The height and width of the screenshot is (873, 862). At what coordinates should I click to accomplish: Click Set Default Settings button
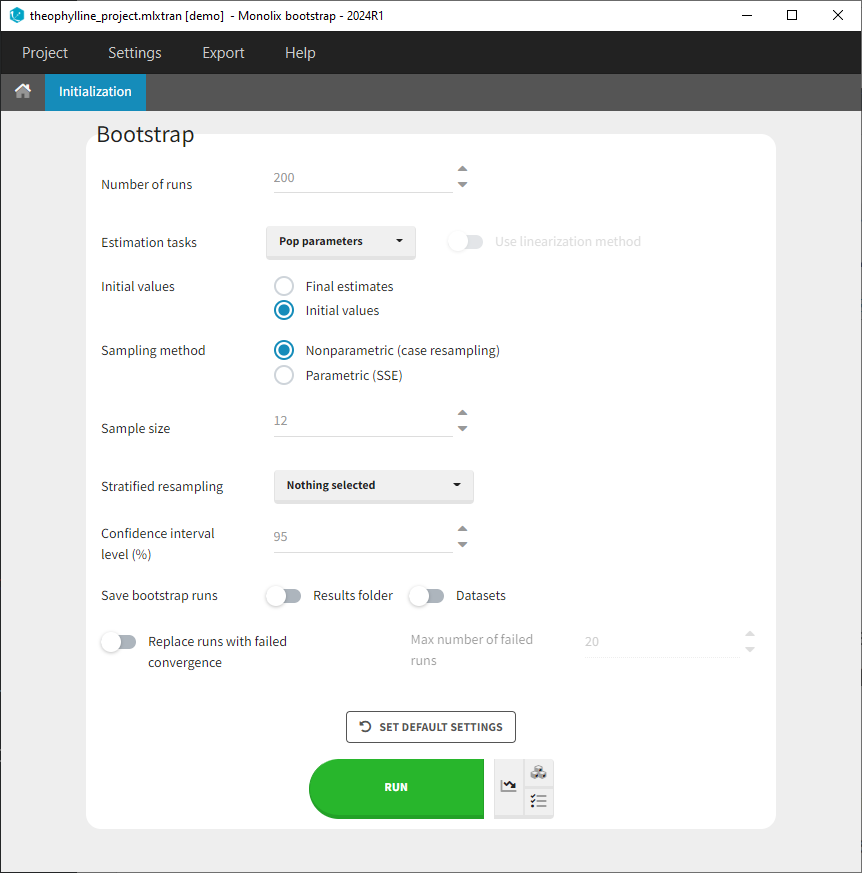coord(431,727)
